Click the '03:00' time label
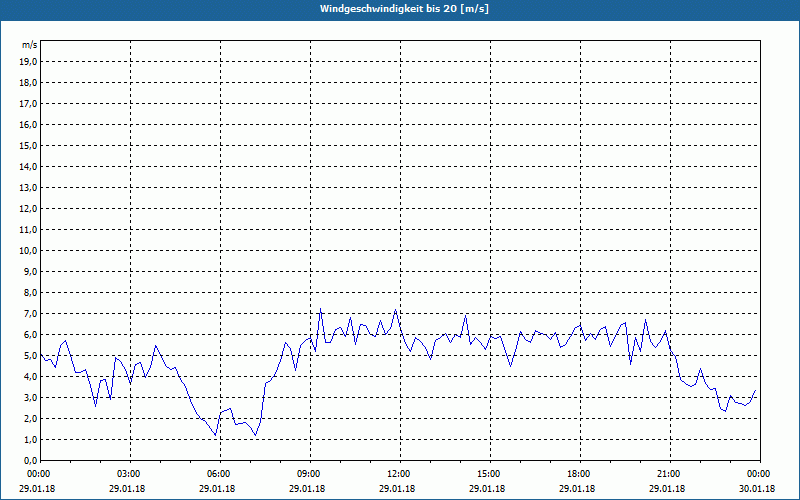800x500 pixels. click(x=131, y=474)
